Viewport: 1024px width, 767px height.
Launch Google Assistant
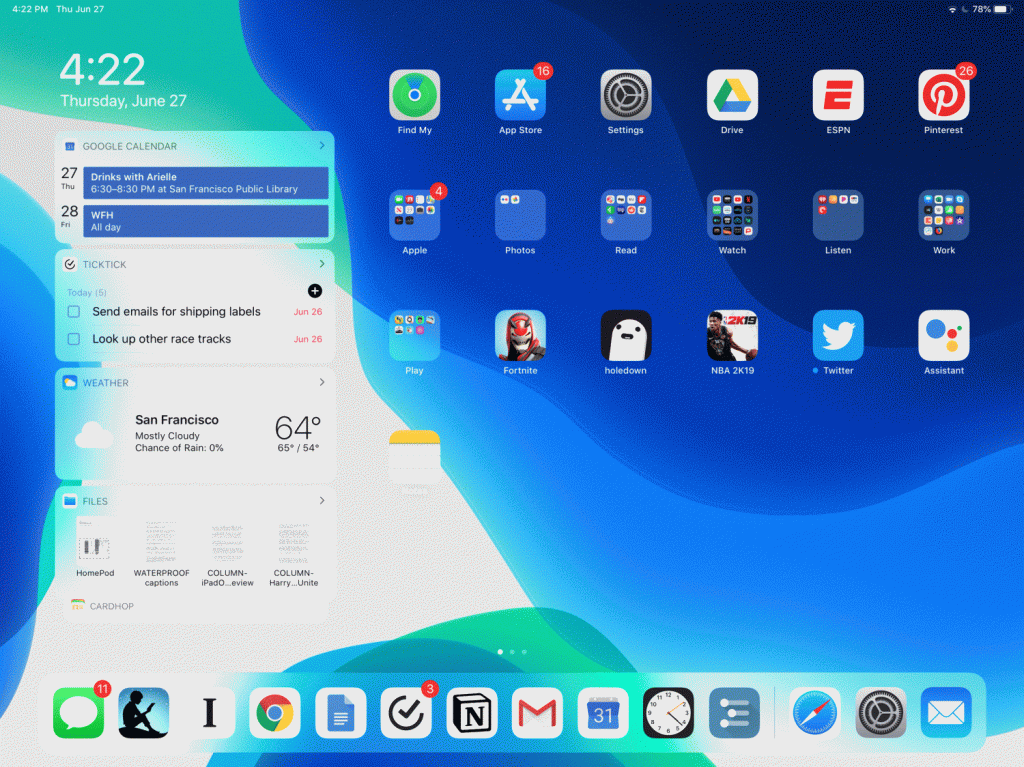[943, 335]
